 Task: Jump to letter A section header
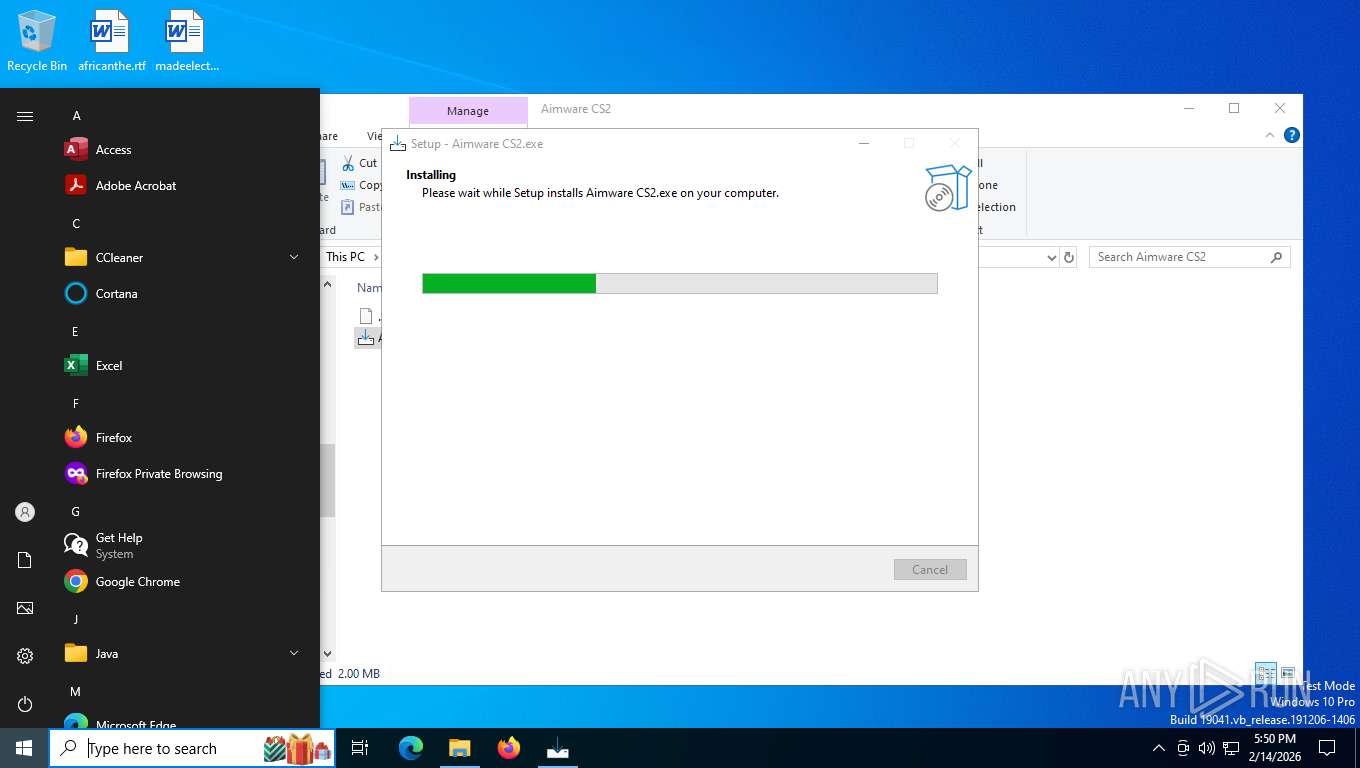[76, 116]
